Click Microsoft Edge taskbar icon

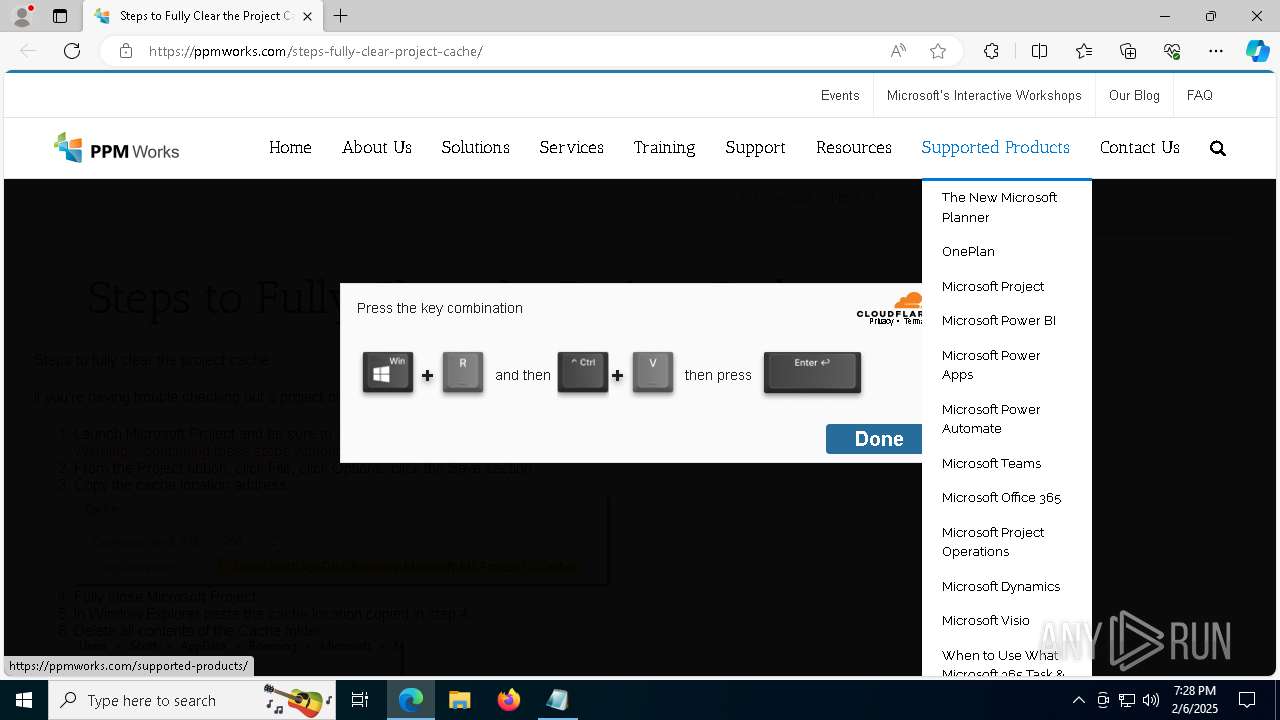pos(411,700)
